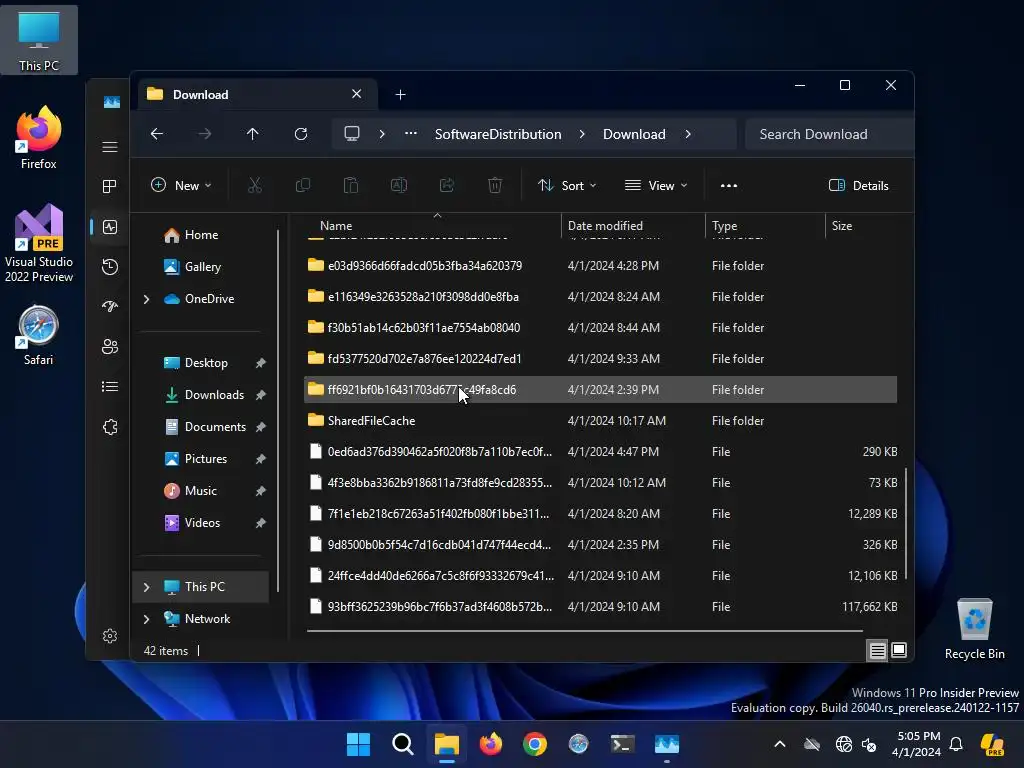This screenshot has height=768, width=1024.
Task: Add a new File Explorer tab
Action: point(400,95)
